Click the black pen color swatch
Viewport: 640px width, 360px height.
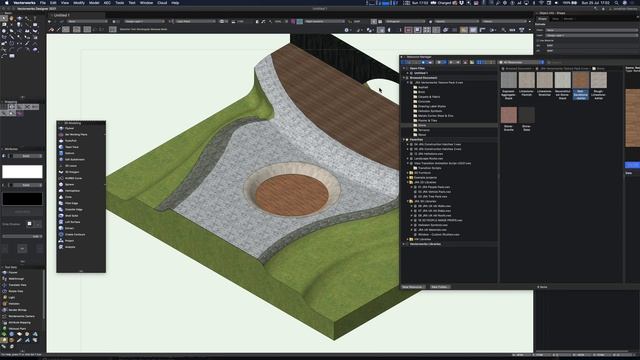tap(22, 199)
